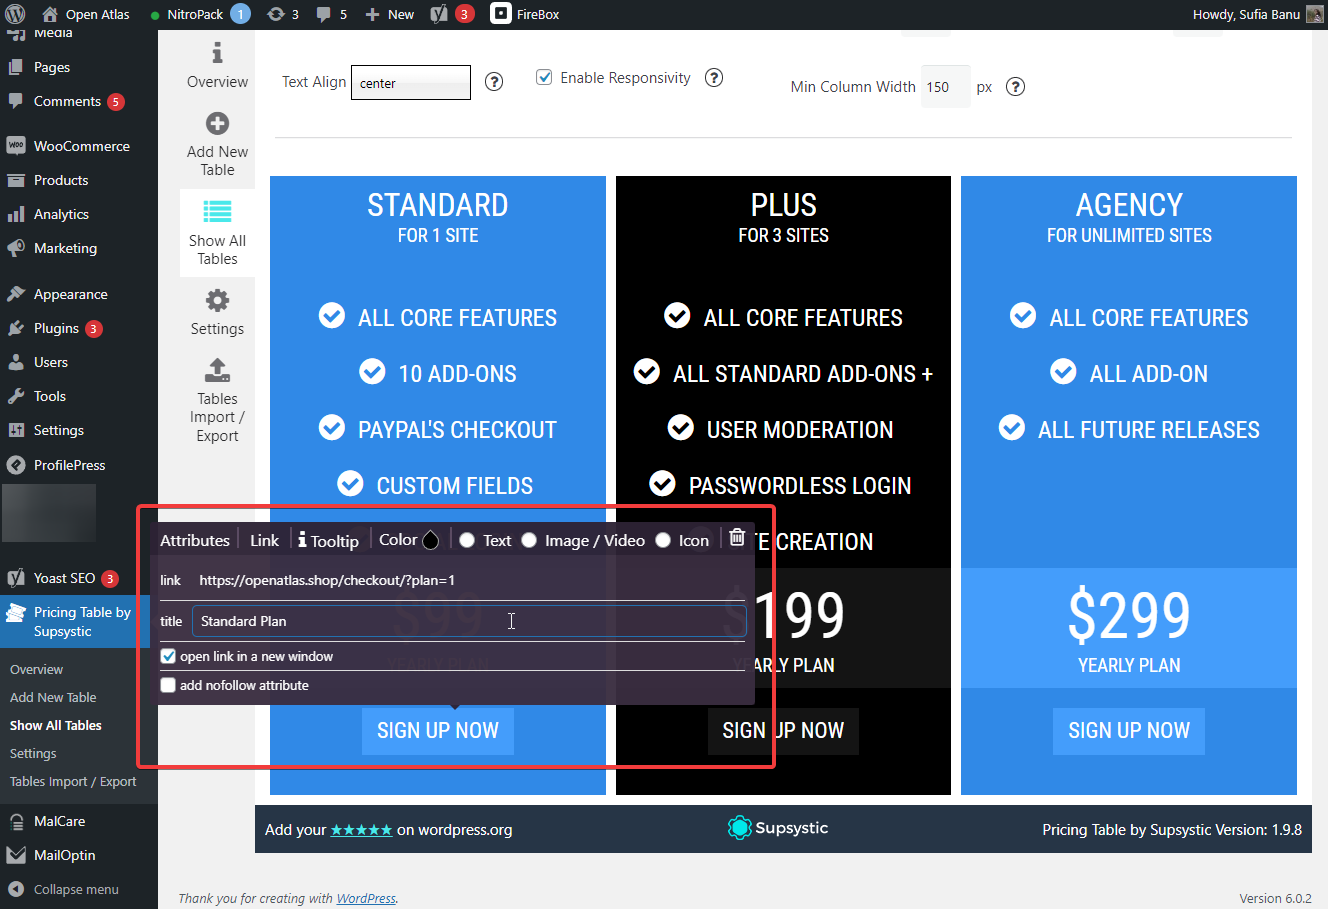Show help for Enable Responsivity
The image size is (1328, 909).
point(714,77)
